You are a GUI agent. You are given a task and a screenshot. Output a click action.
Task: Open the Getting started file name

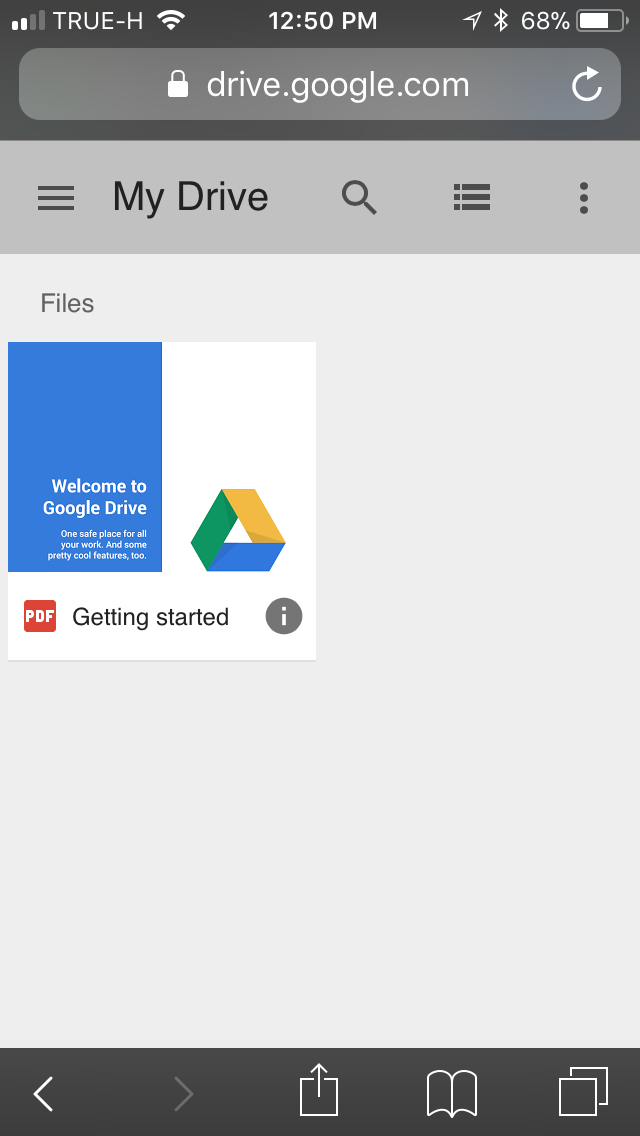[x=151, y=617]
